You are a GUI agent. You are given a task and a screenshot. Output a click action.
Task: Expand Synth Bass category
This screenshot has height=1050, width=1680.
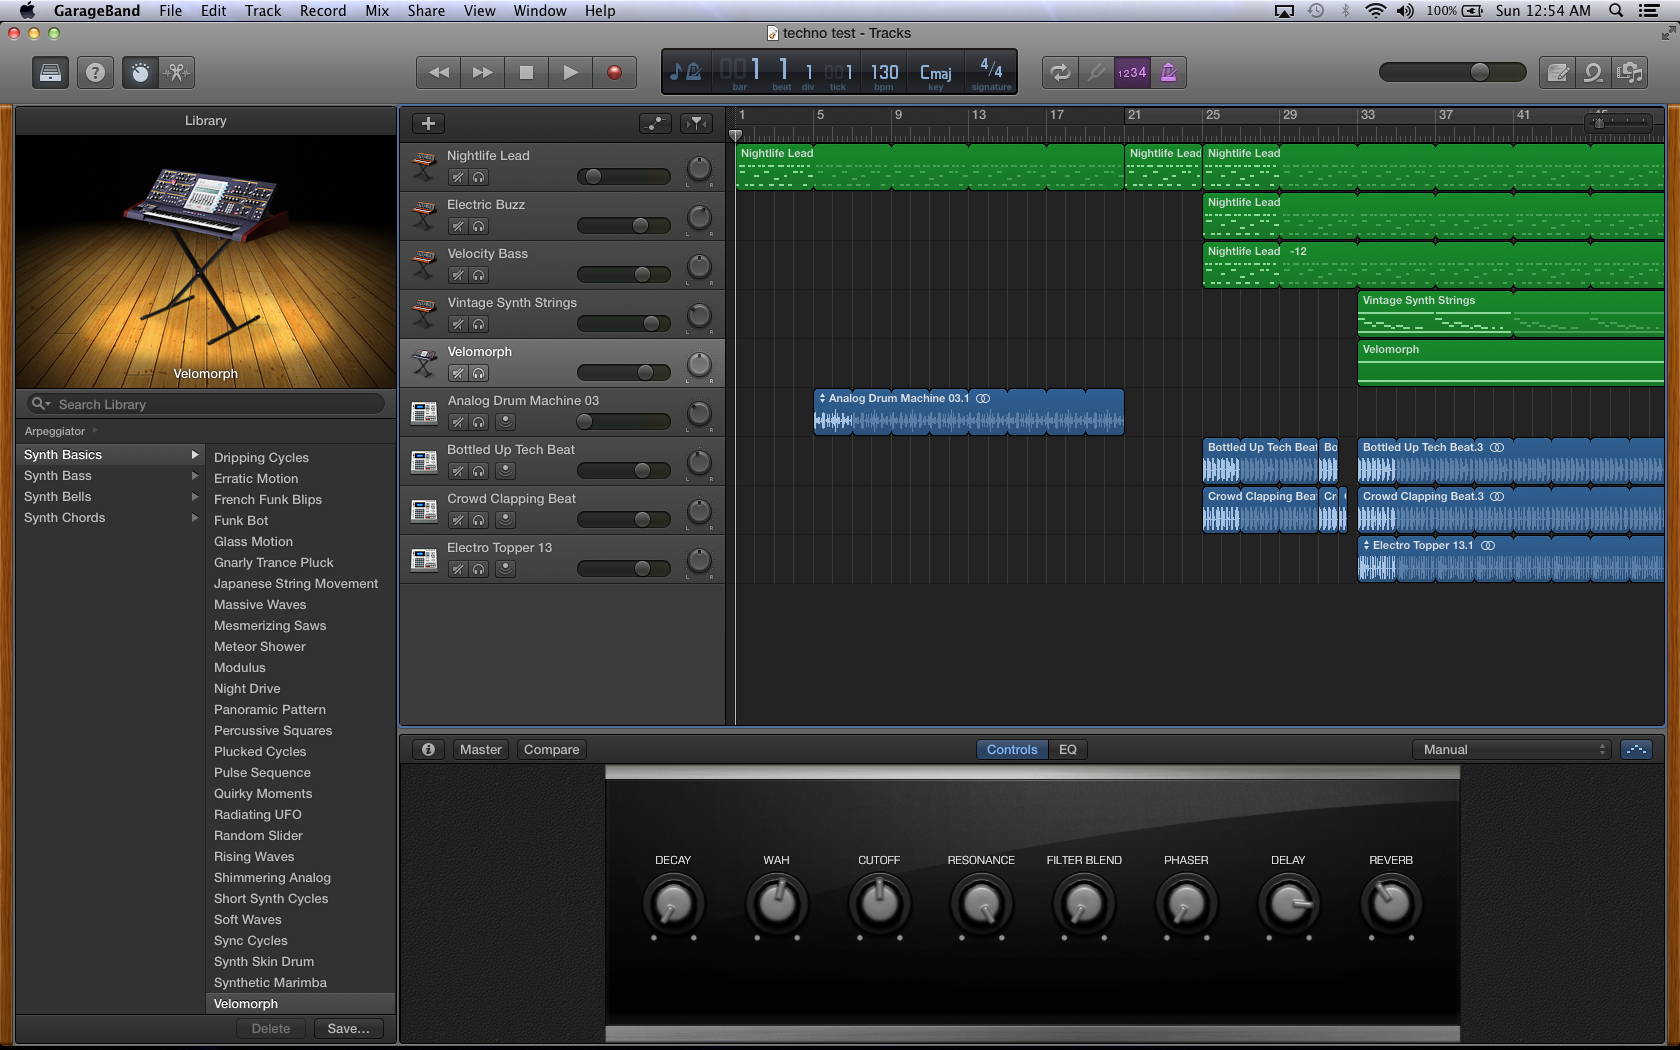[x=195, y=475]
